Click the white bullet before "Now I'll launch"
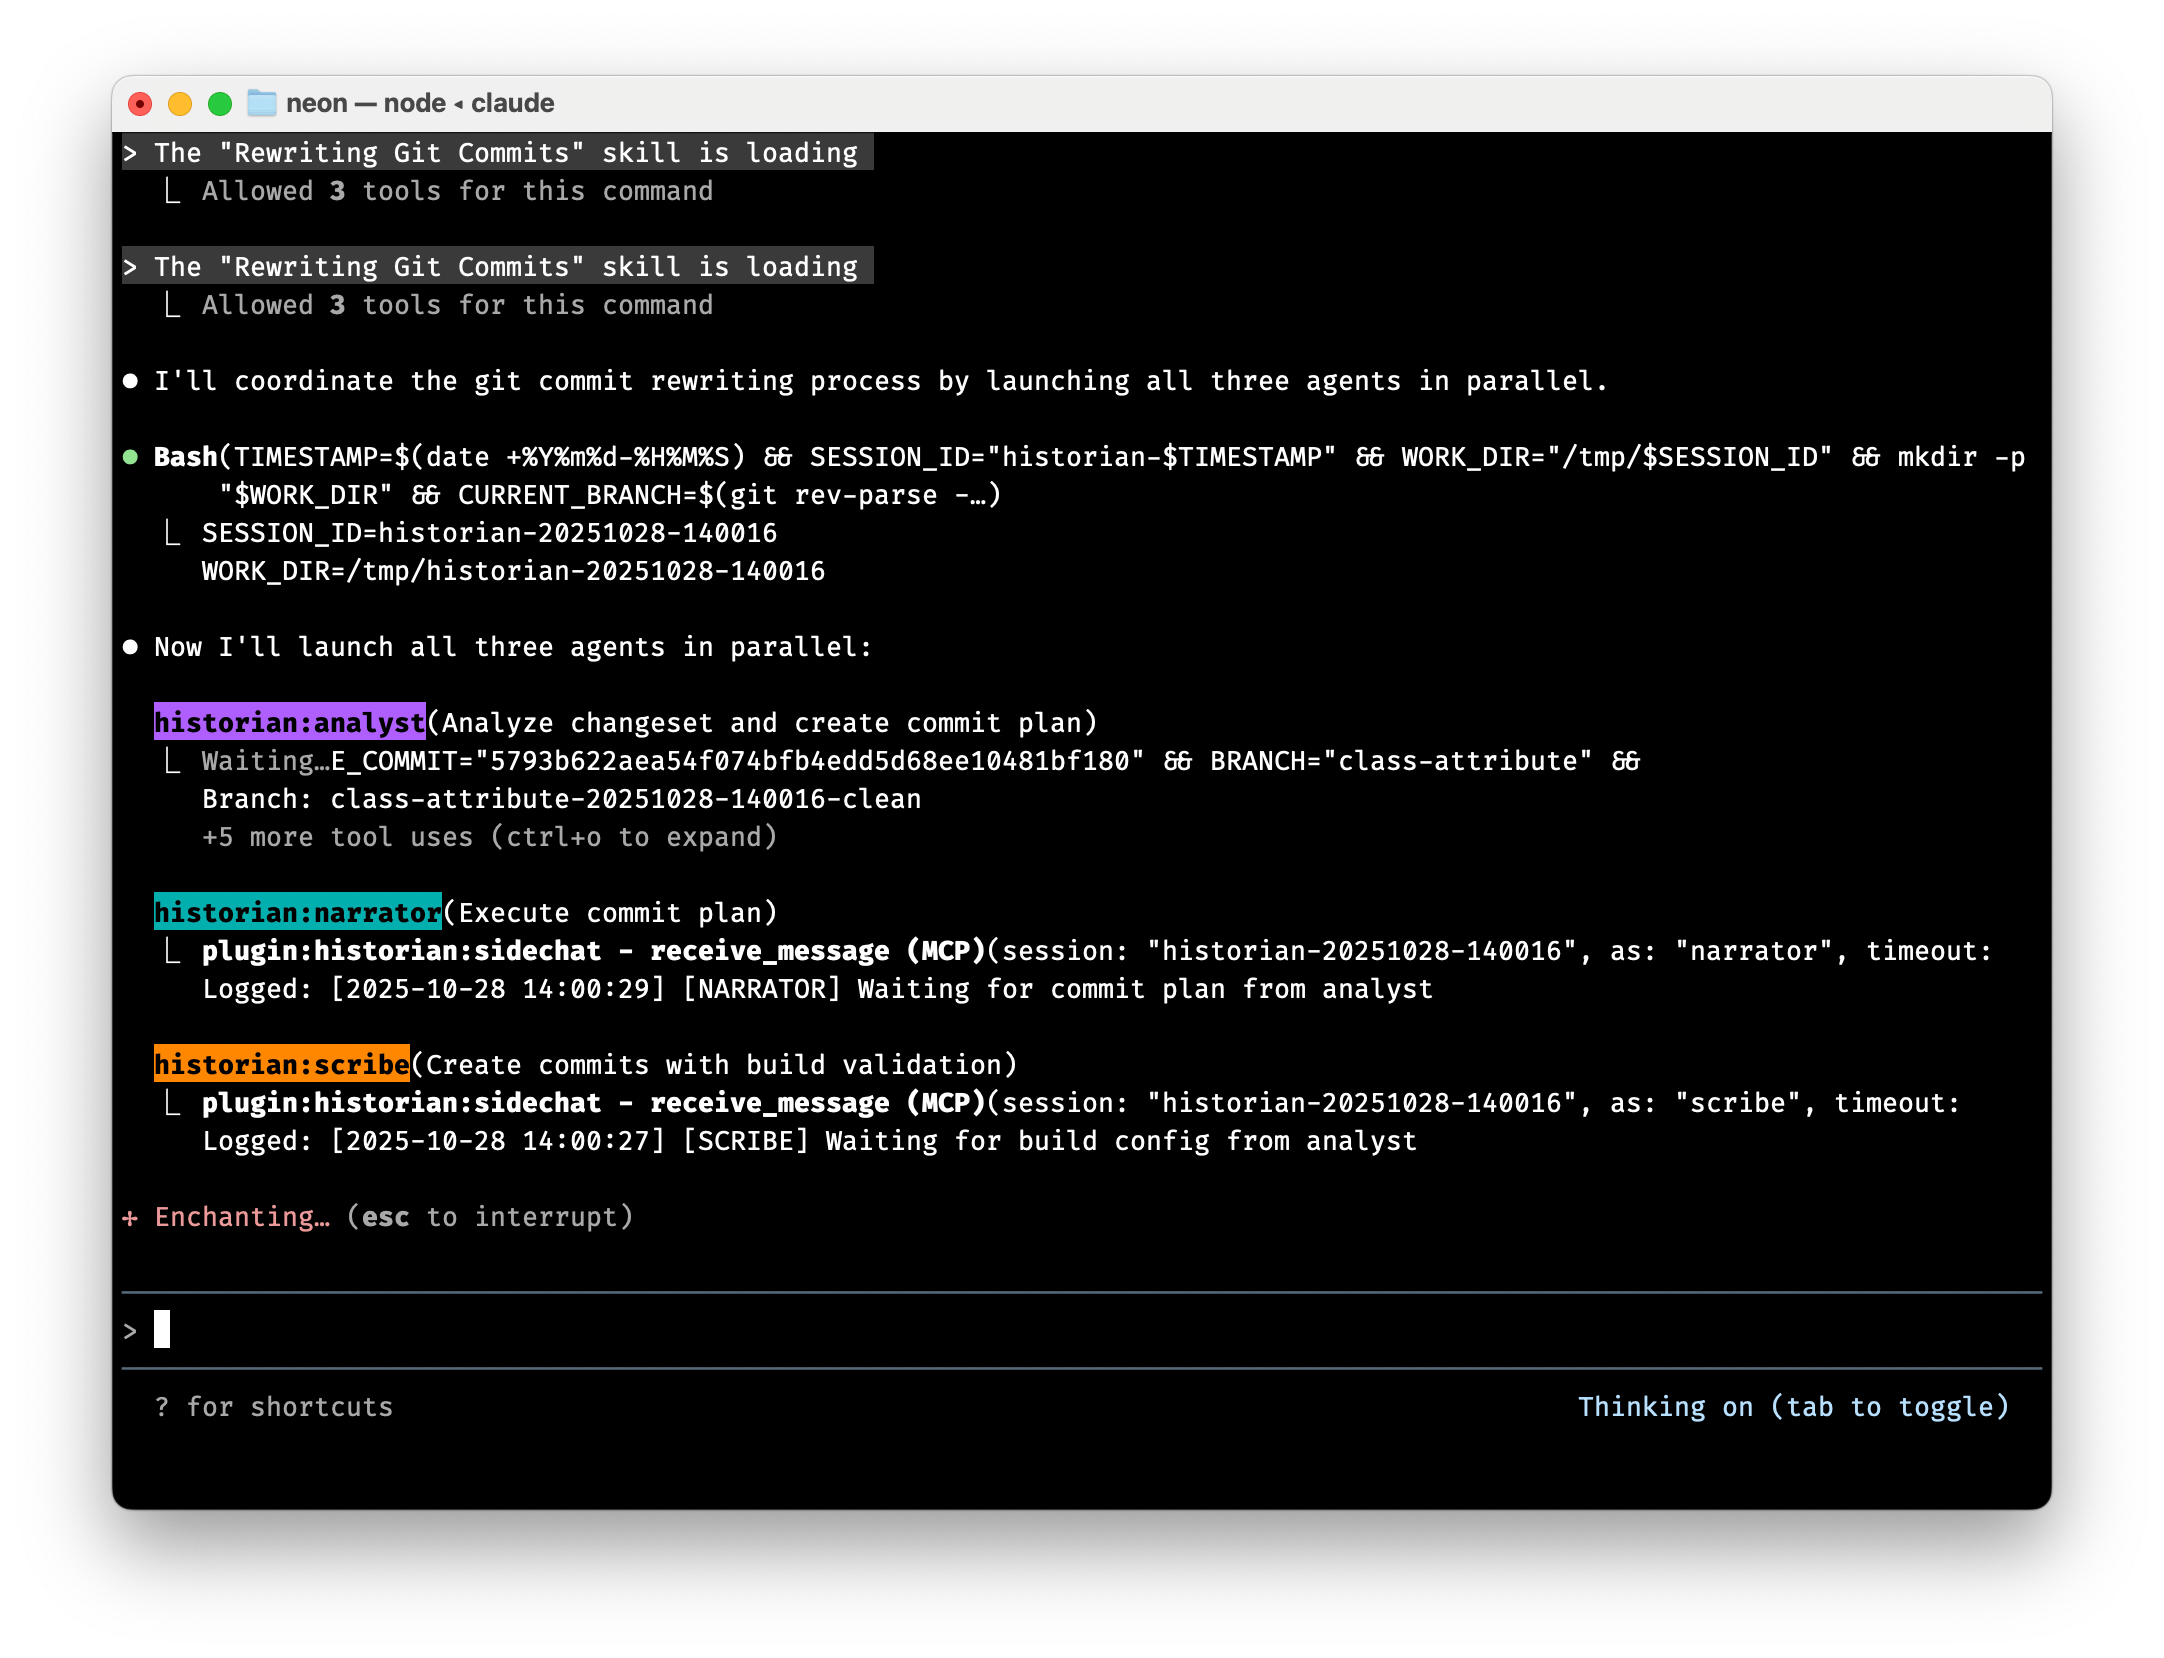 pos(130,647)
